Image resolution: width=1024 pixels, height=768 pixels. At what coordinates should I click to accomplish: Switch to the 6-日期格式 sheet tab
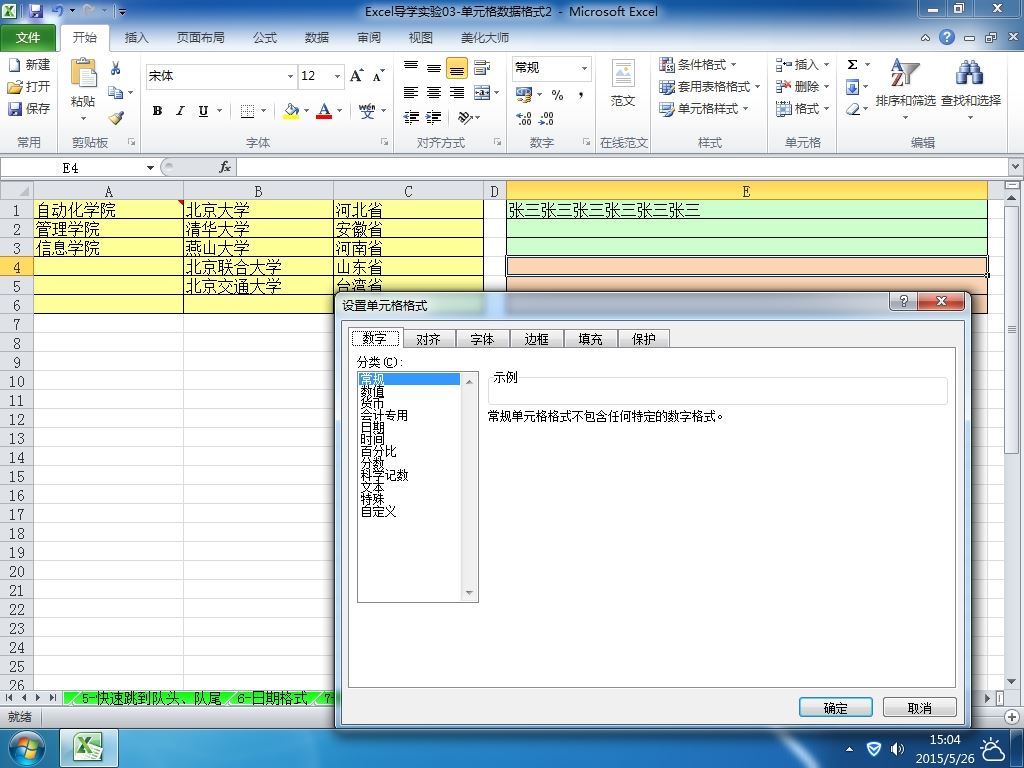(272, 698)
